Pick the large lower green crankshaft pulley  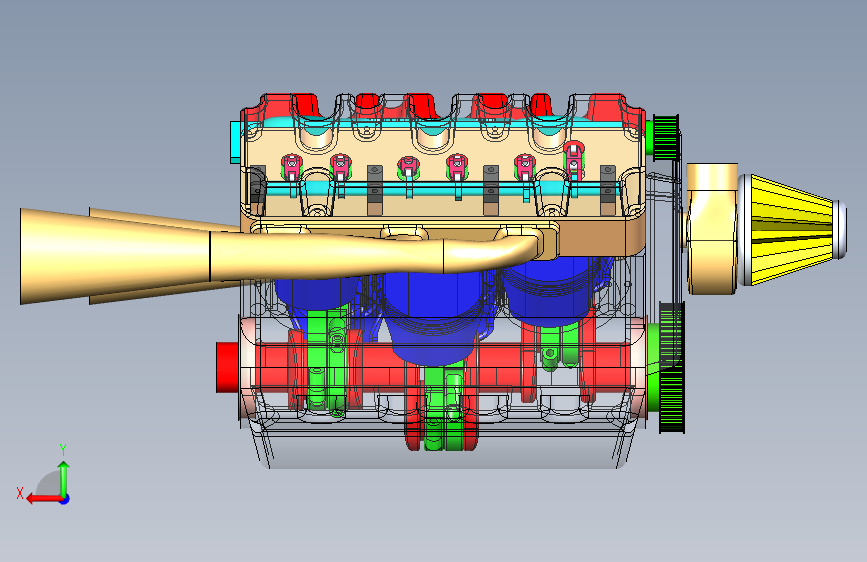tap(672, 367)
